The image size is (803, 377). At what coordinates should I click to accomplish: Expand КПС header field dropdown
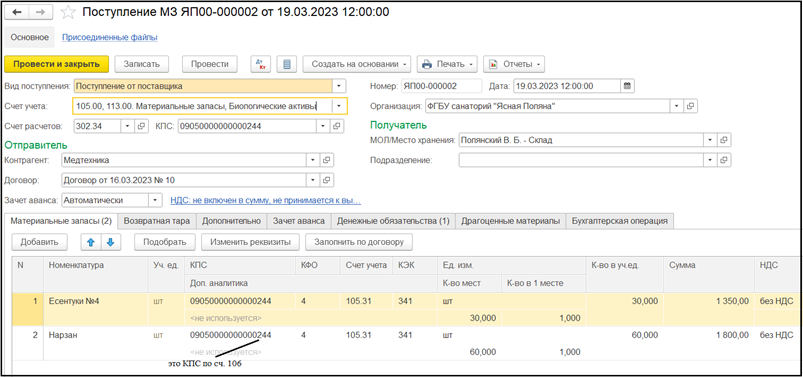point(324,126)
